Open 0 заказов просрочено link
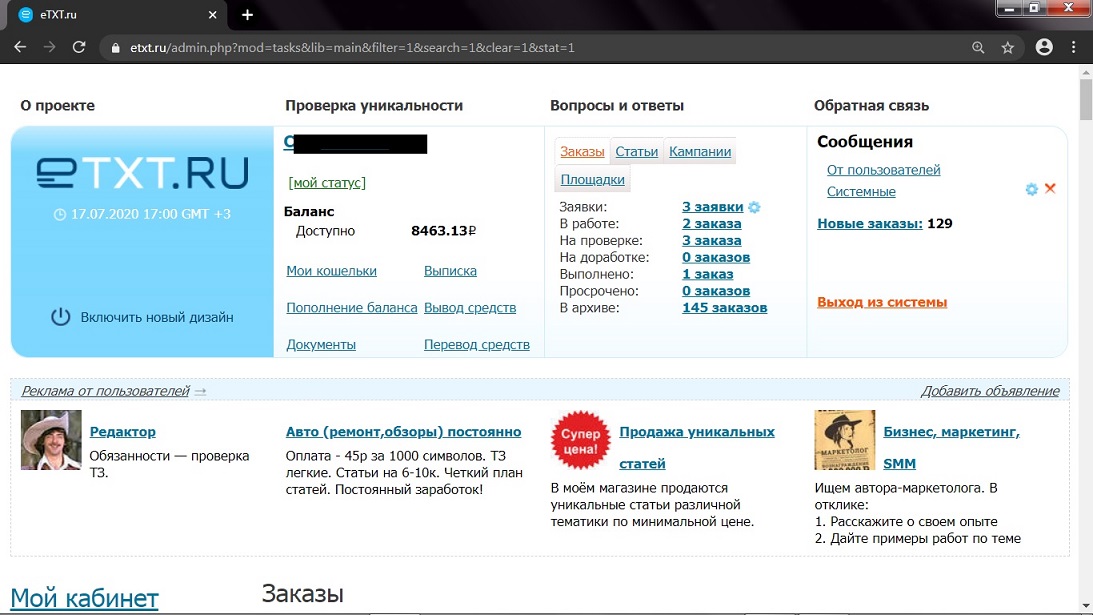Image resolution: width=1093 pixels, height=615 pixels. click(716, 291)
